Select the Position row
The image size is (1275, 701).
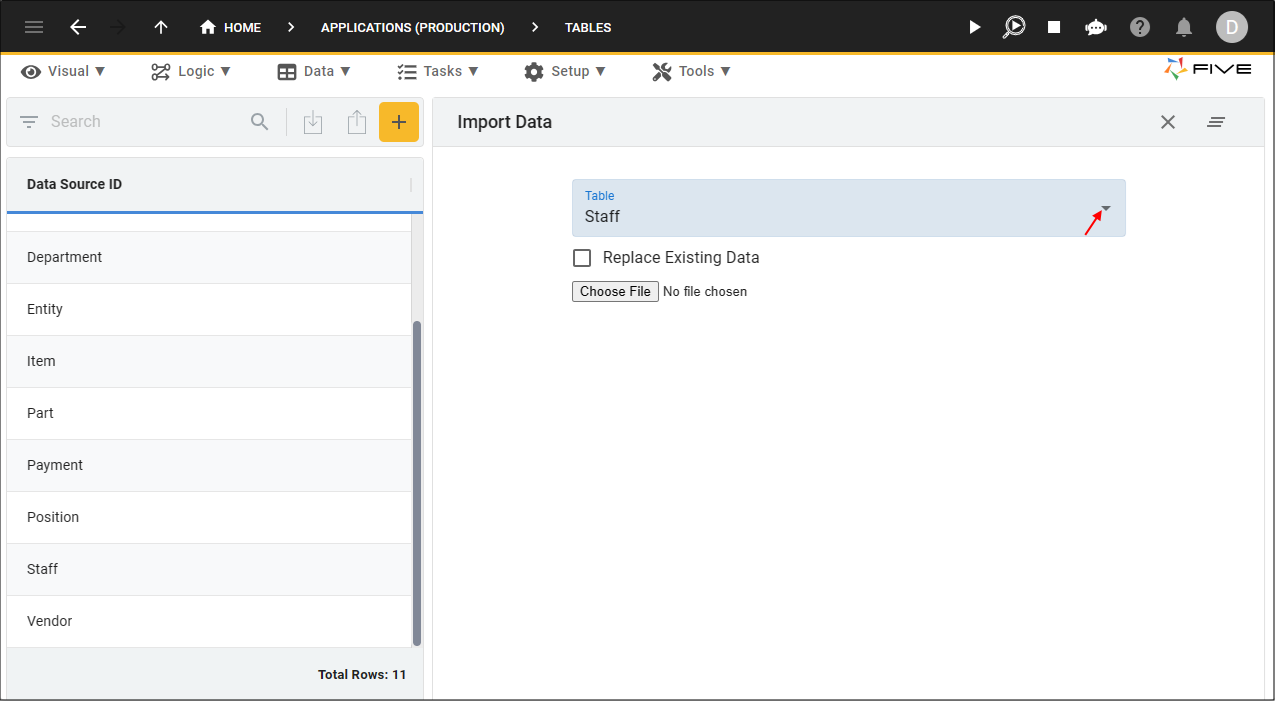pos(209,518)
